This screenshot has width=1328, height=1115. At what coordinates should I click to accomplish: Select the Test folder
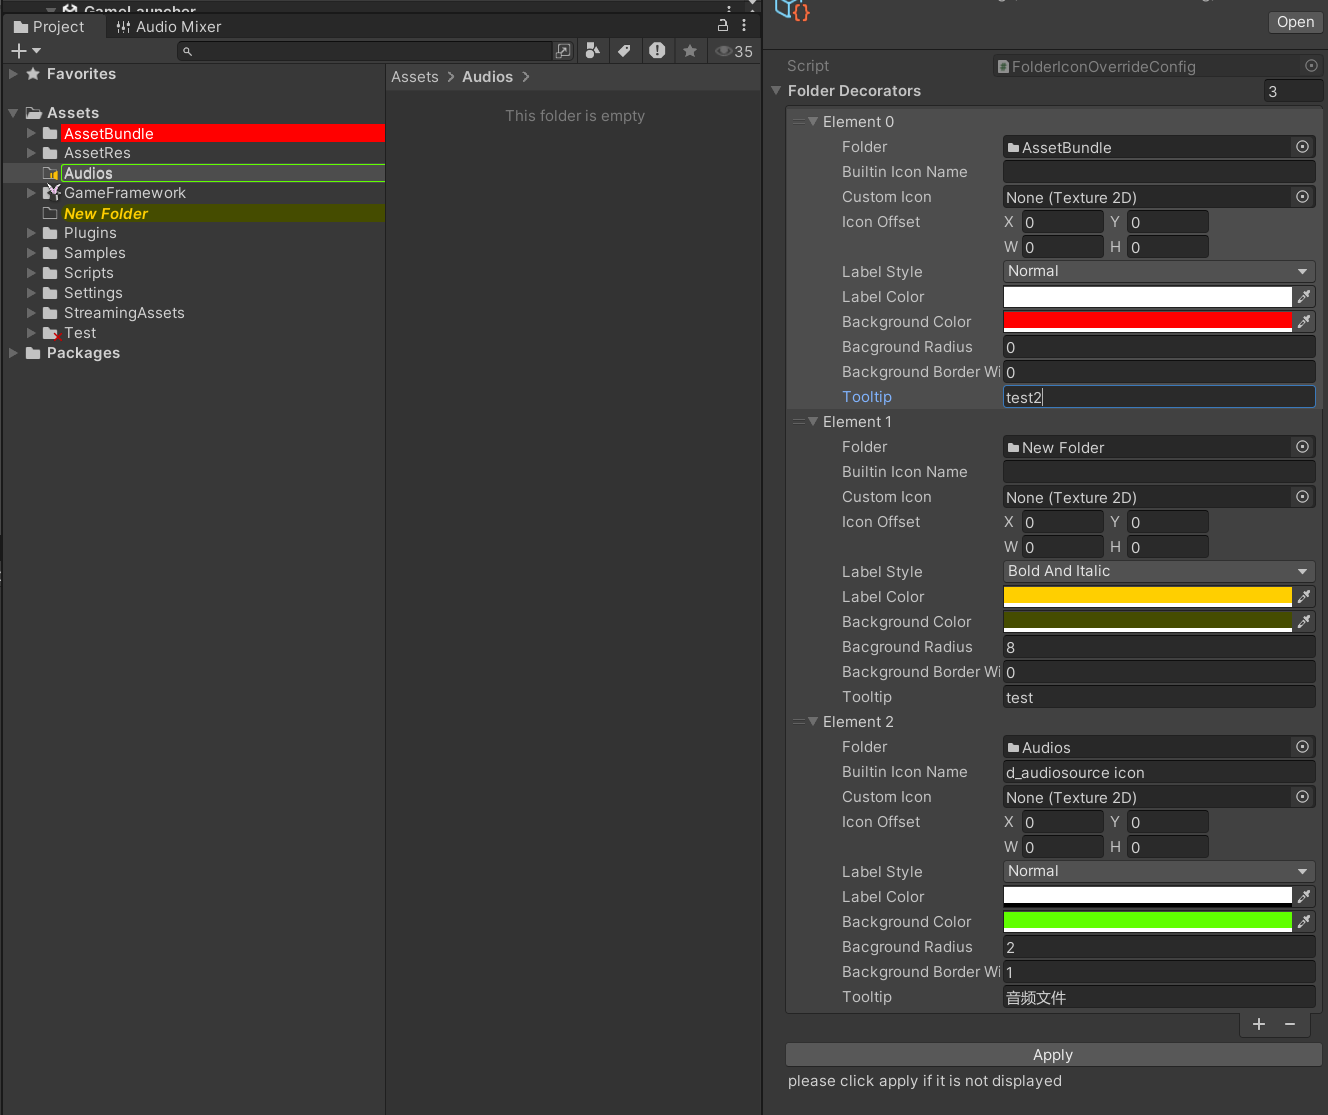(80, 333)
